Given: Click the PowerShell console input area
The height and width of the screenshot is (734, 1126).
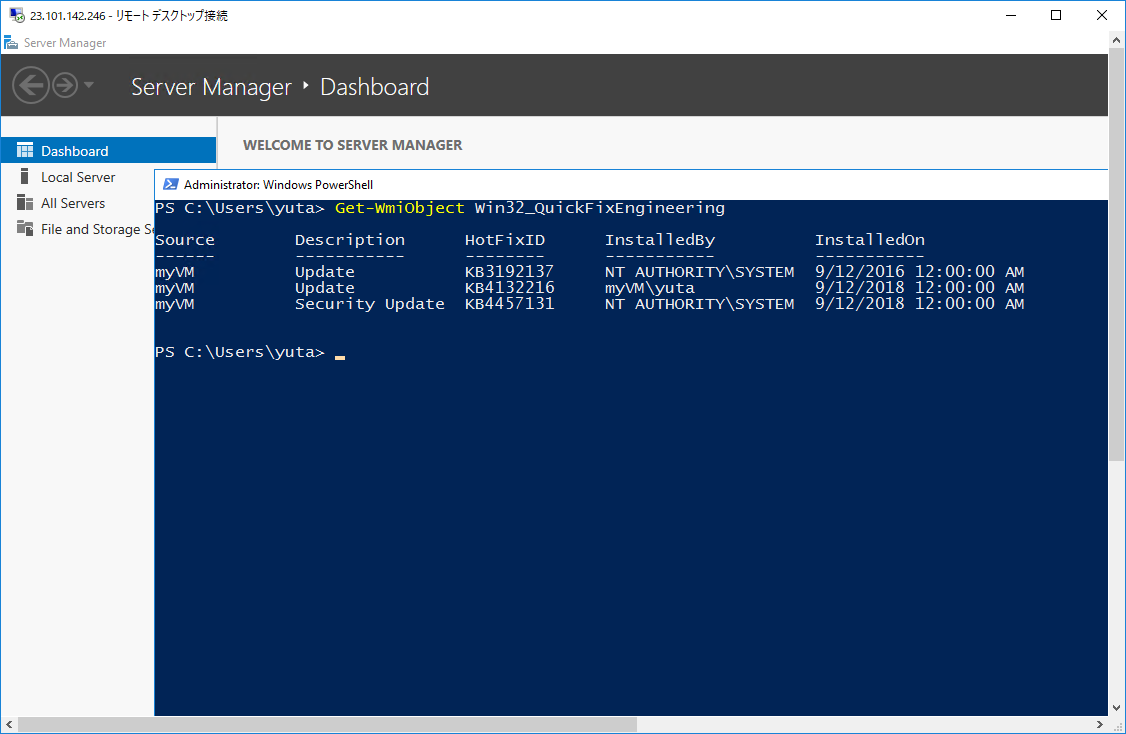Looking at the screenshot, I should pyautogui.click(x=340, y=351).
